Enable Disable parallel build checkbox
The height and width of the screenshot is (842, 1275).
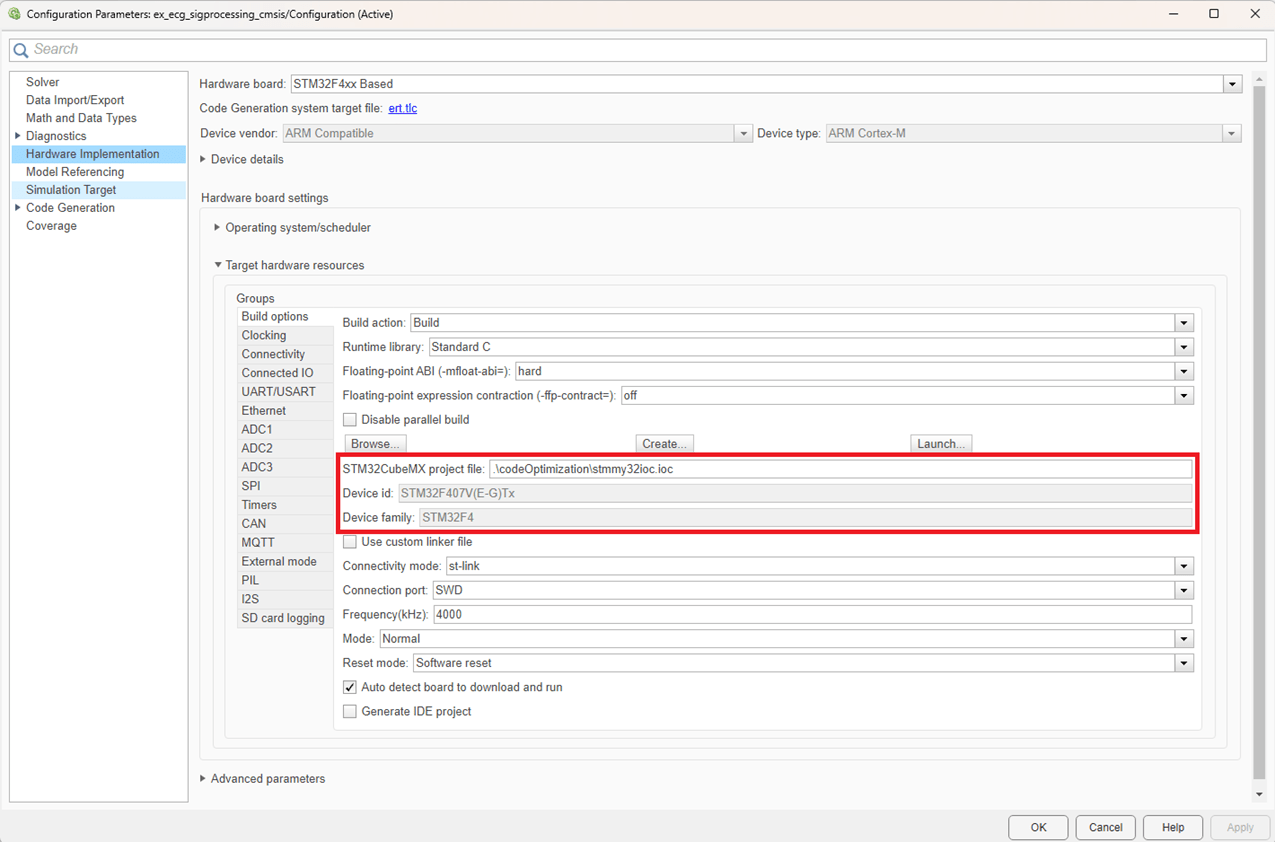(x=350, y=420)
